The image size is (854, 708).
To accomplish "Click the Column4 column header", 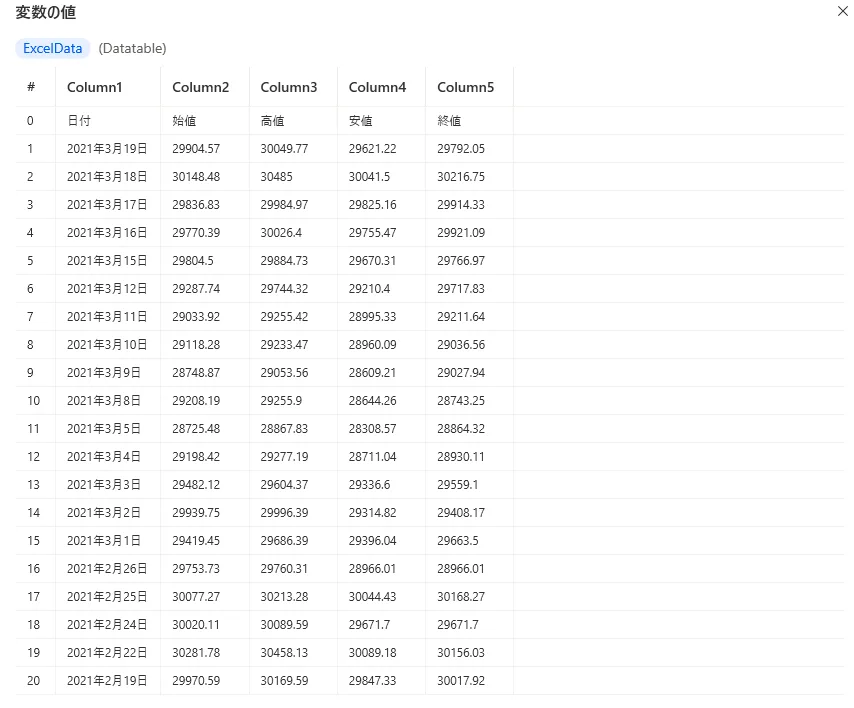I will 377,87.
